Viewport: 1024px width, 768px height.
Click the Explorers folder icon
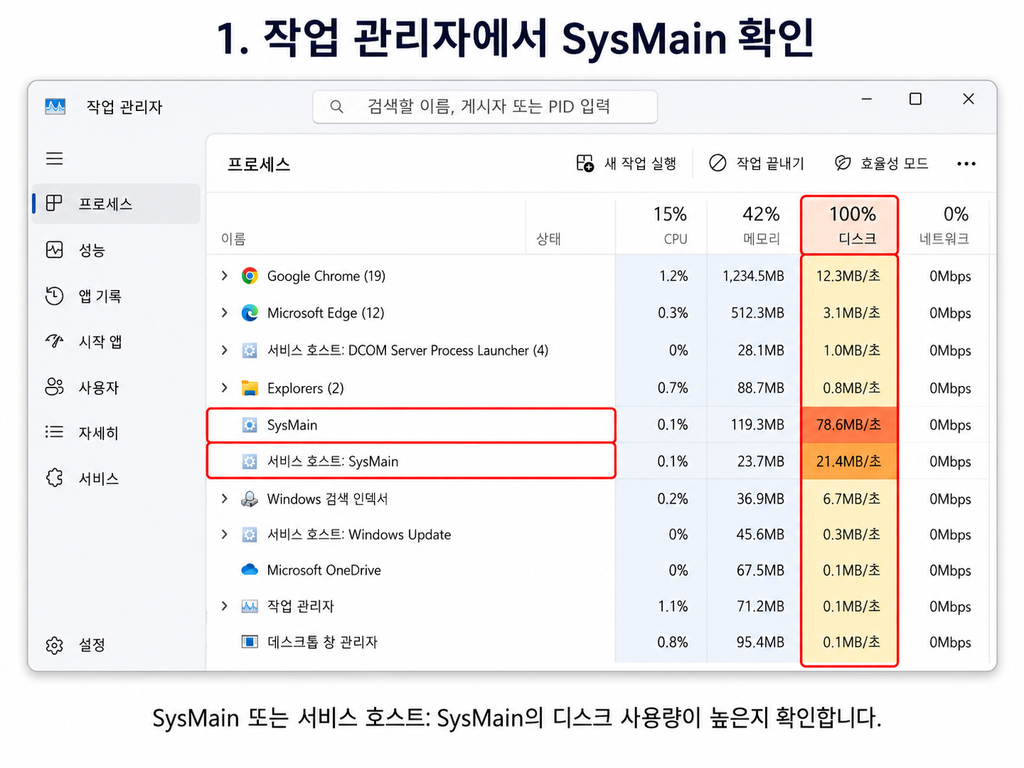point(249,388)
